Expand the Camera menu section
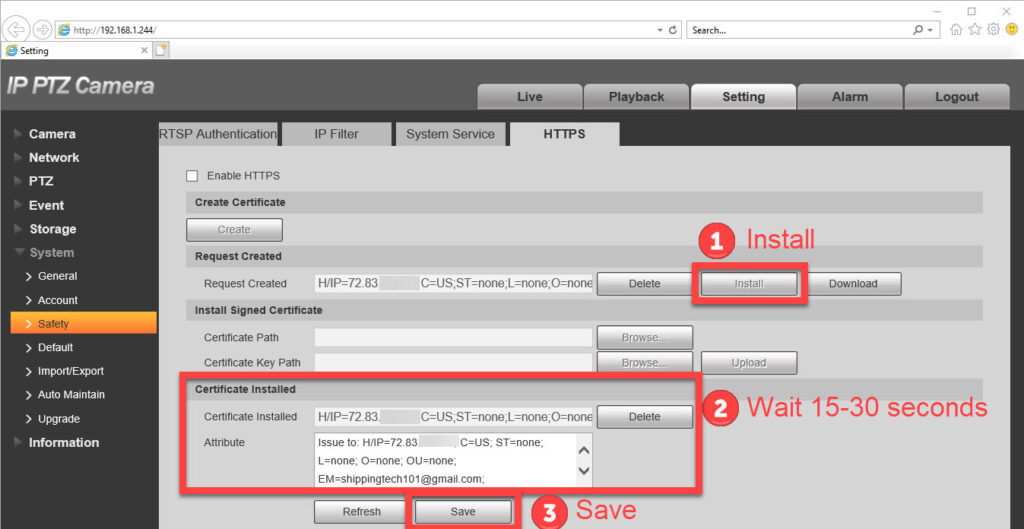This screenshot has width=1024, height=529. [x=52, y=134]
